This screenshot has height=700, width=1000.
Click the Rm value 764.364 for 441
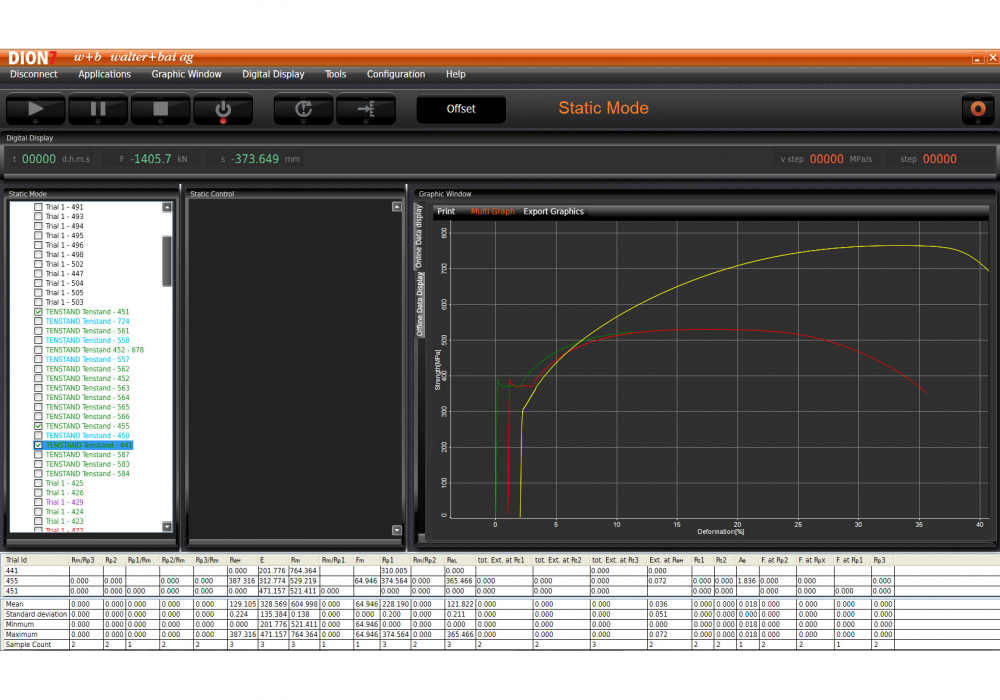[304, 571]
